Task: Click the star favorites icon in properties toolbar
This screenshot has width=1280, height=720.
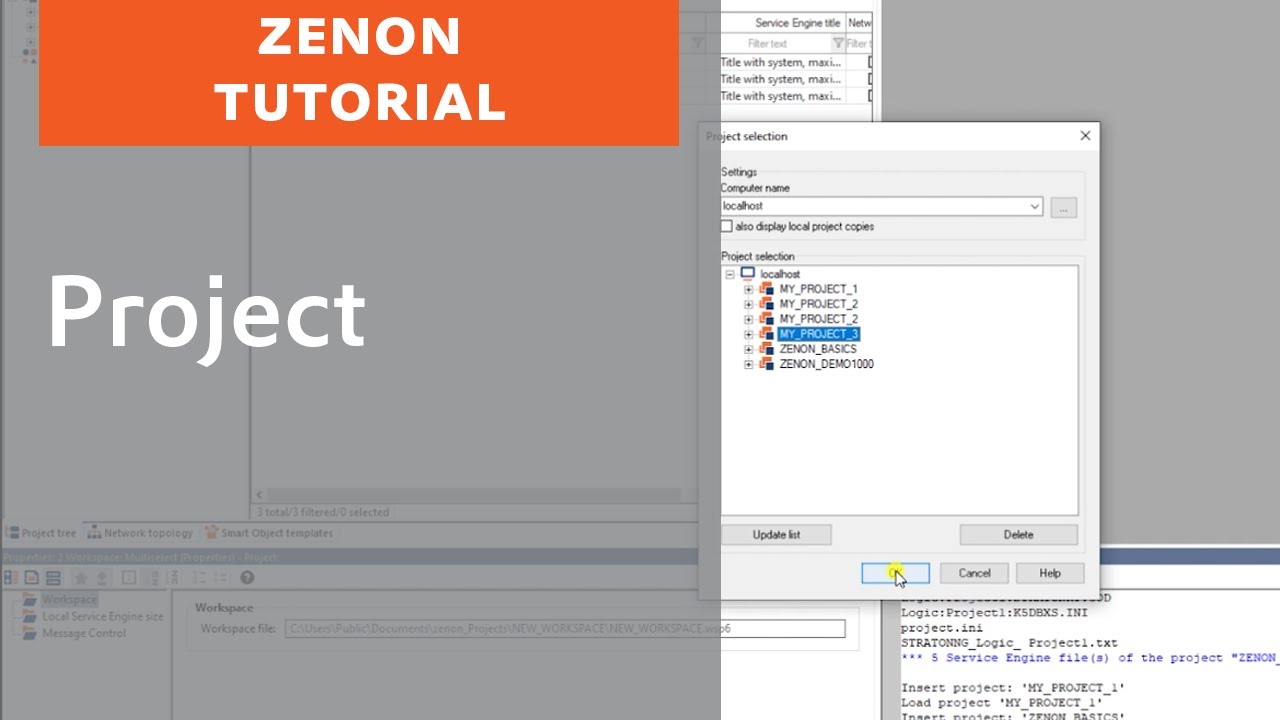Action: [81, 577]
